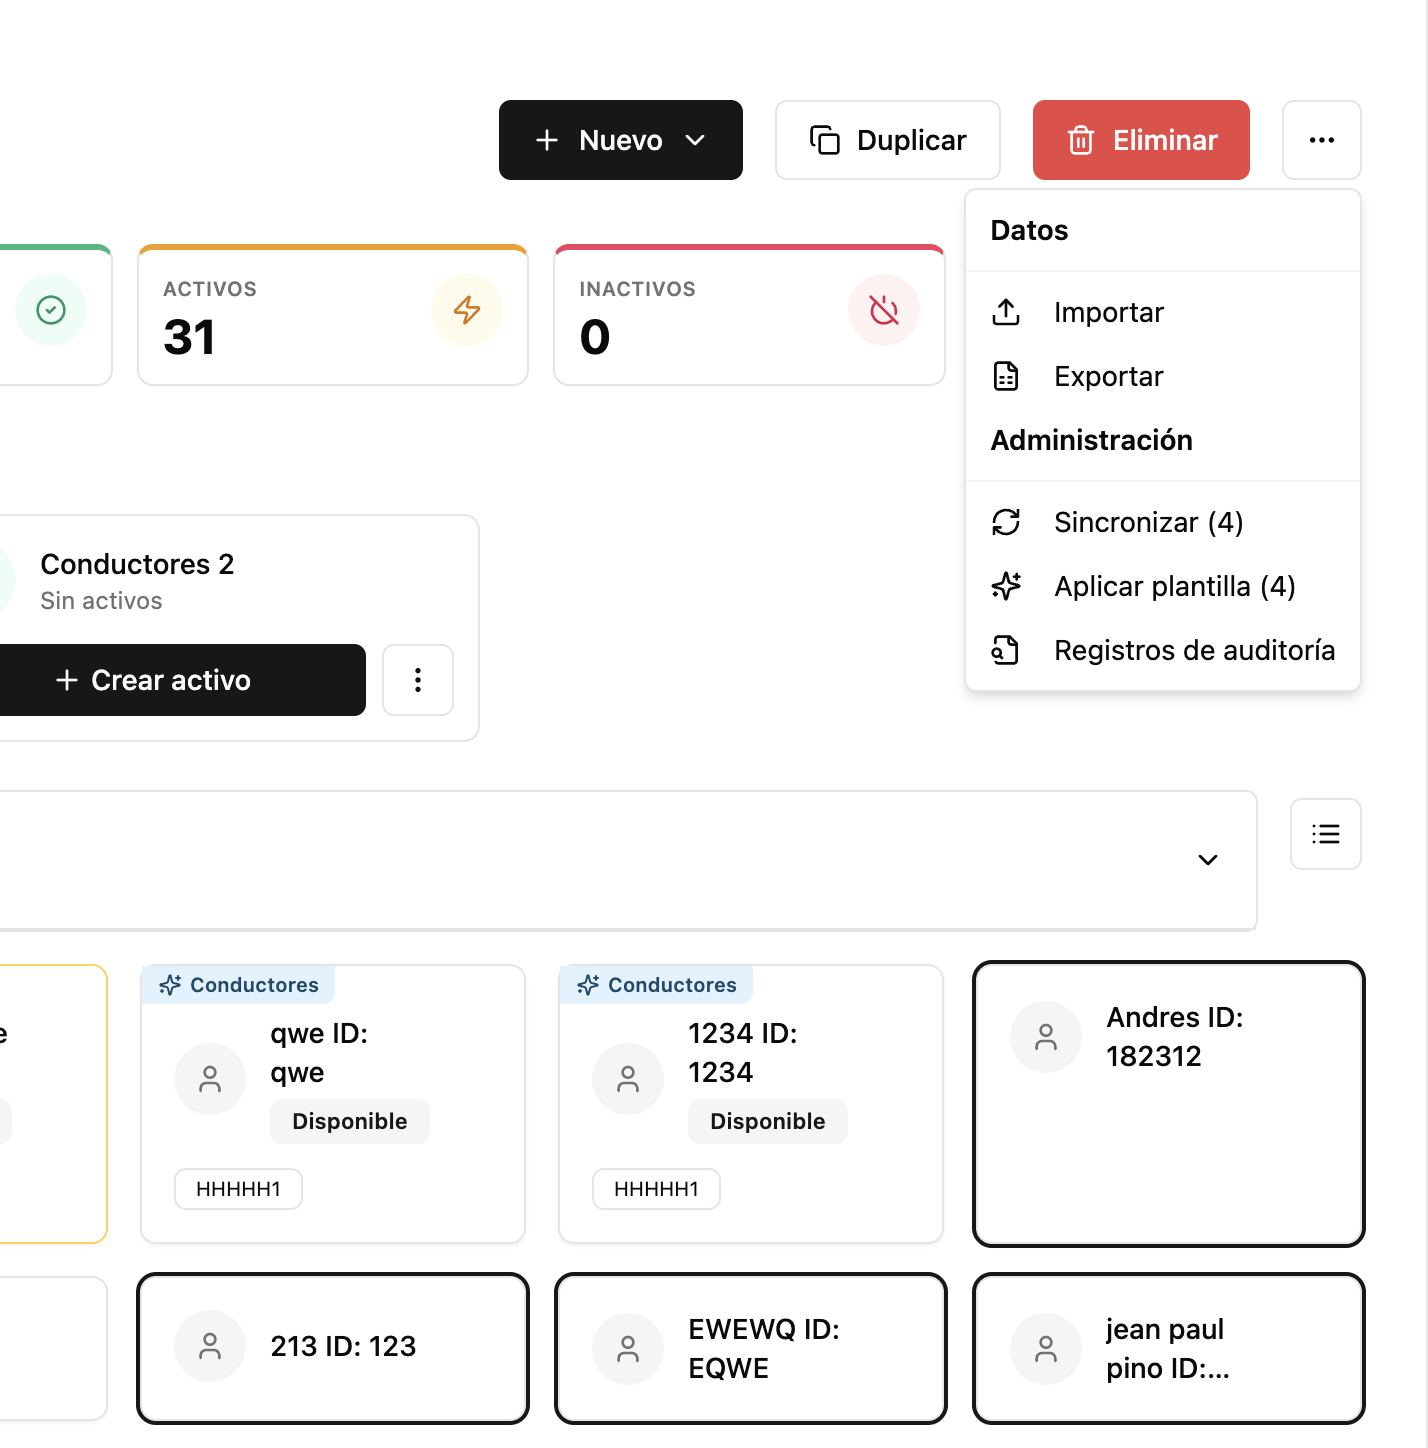Select the jean paul pino card
This screenshot has height=1448, width=1428.
click(1169, 1348)
